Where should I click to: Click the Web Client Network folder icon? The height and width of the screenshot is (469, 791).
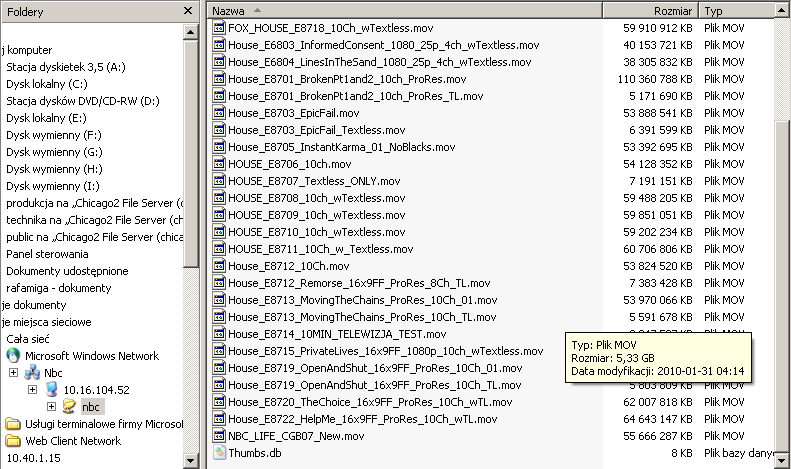point(13,441)
